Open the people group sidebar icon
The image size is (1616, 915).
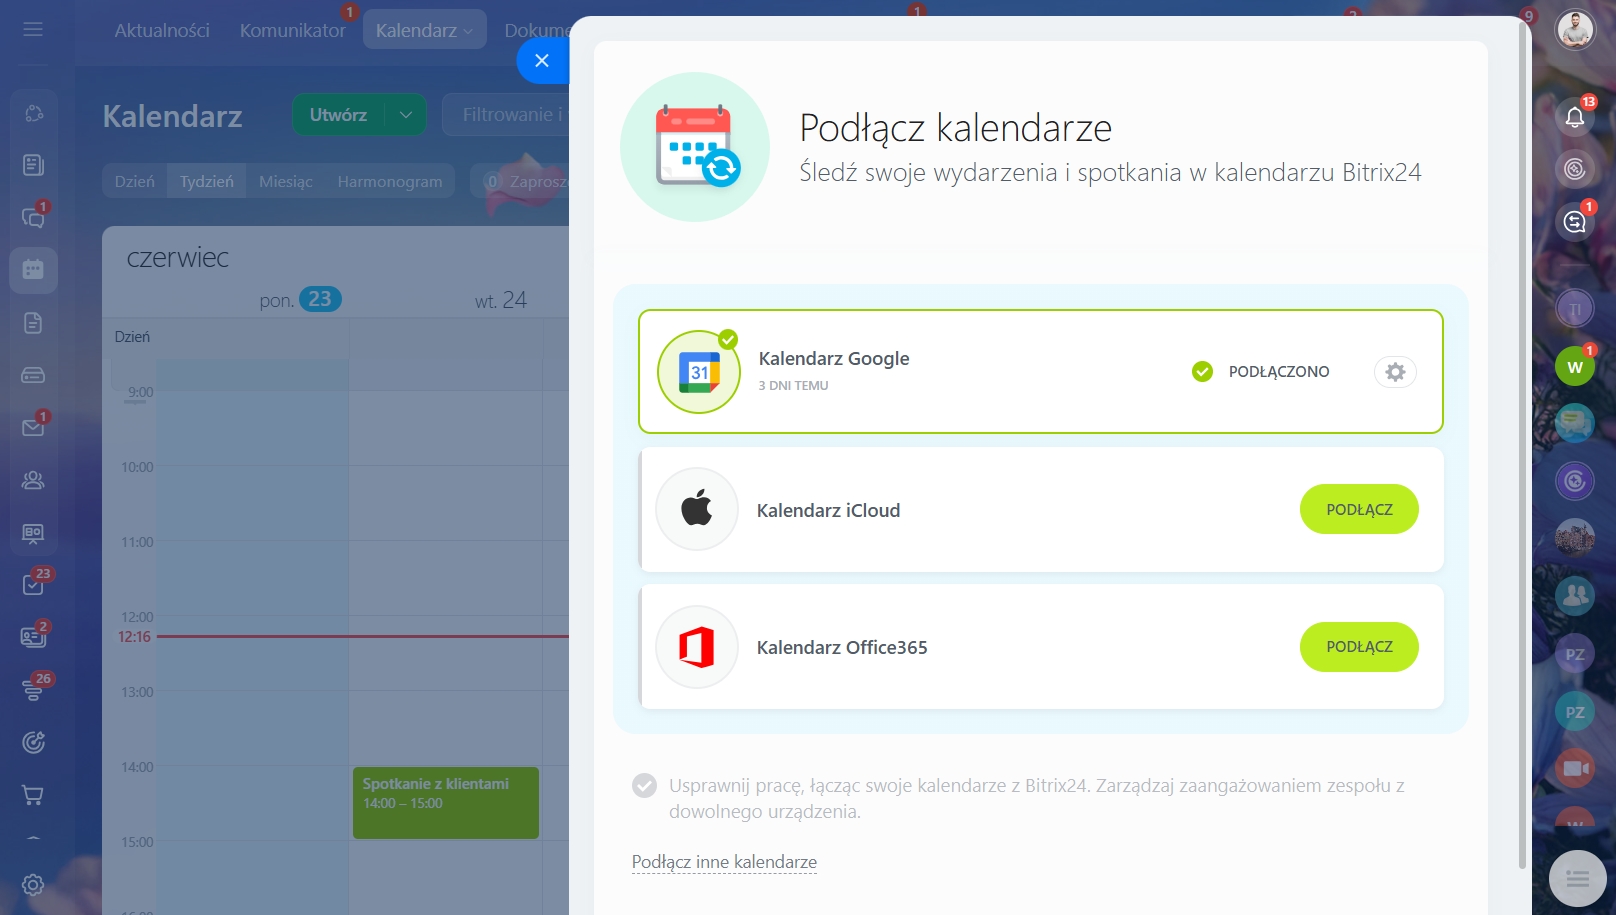pyautogui.click(x=33, y=480)
